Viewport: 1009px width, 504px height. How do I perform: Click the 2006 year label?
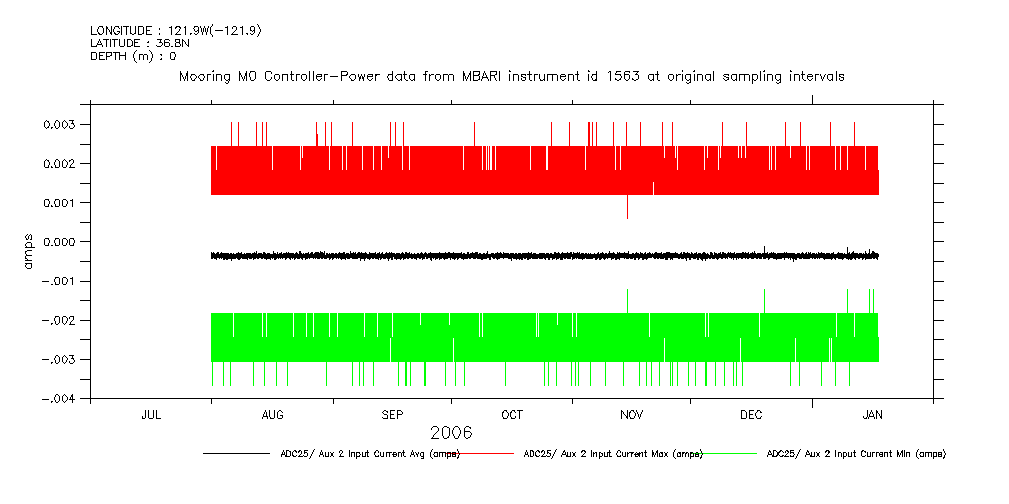point(451,433)
